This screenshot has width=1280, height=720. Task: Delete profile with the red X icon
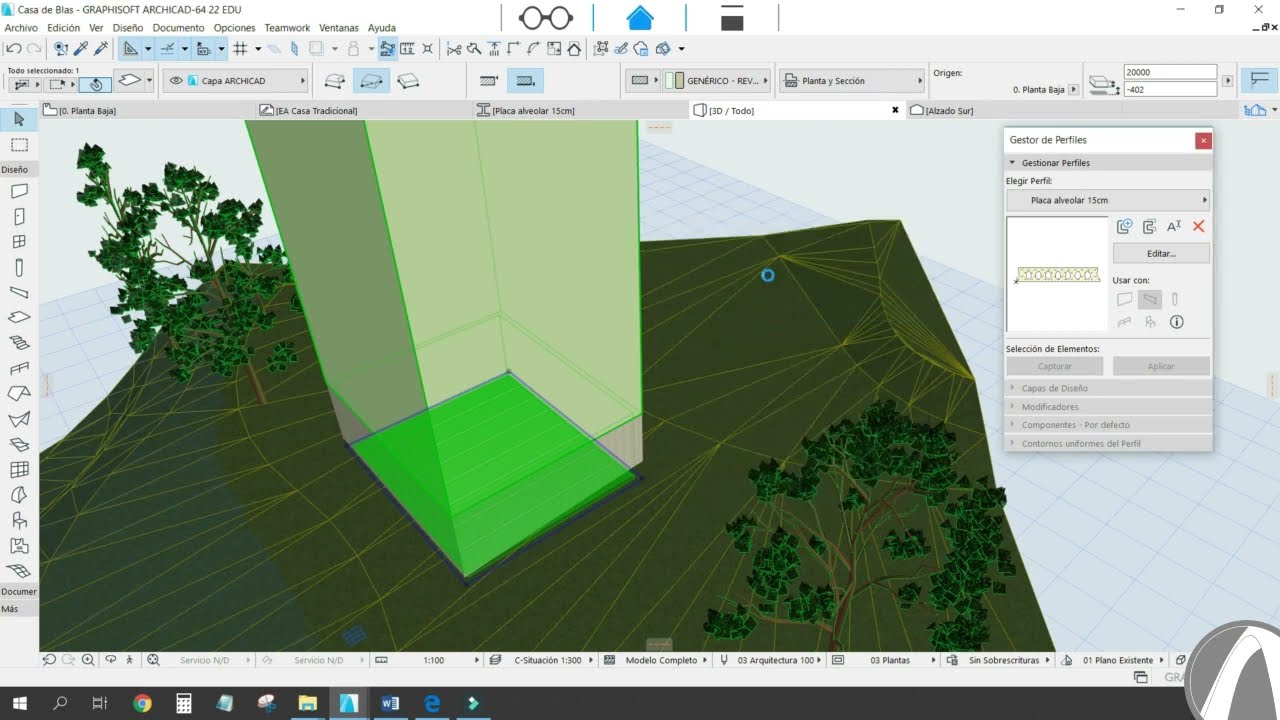pos(1199,227)
